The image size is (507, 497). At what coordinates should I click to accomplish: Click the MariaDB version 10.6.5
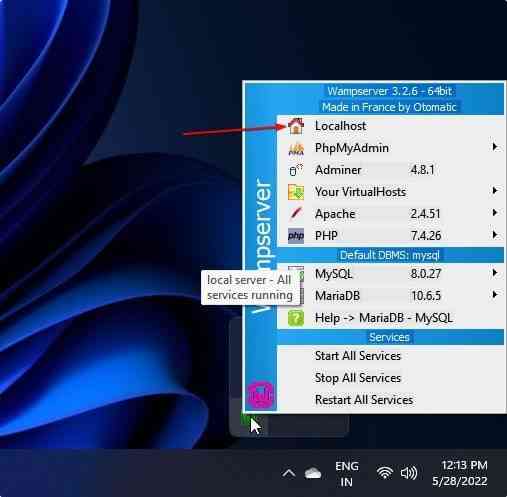coord(426,296)
